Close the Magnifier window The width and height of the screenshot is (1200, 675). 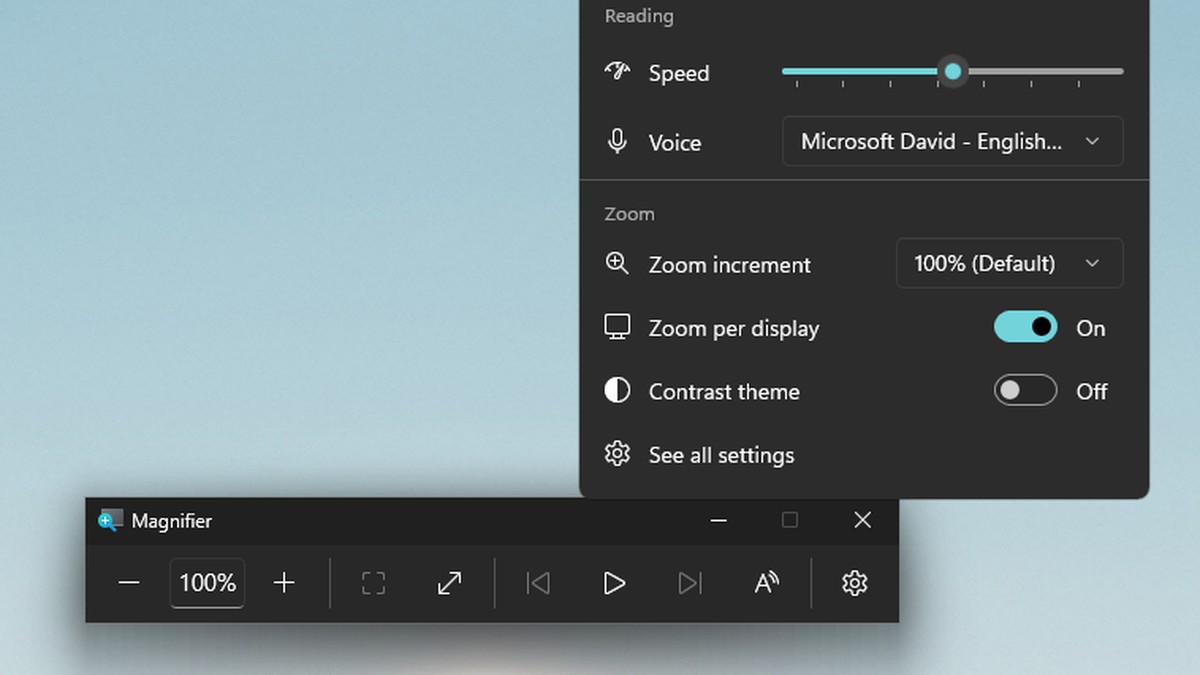coord(862,520)
